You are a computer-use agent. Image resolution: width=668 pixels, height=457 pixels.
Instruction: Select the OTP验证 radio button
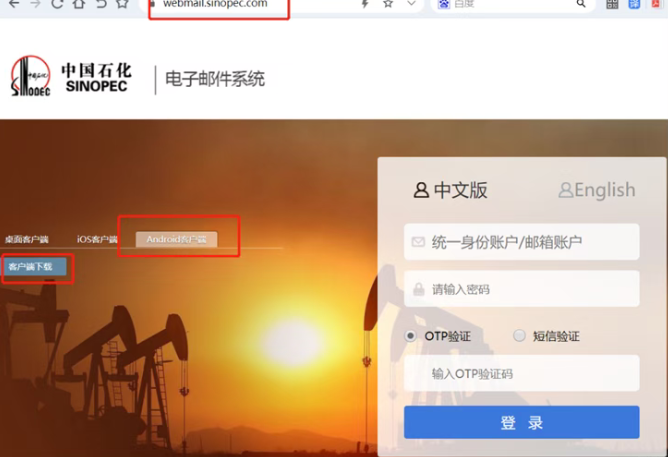pos(410,336)
